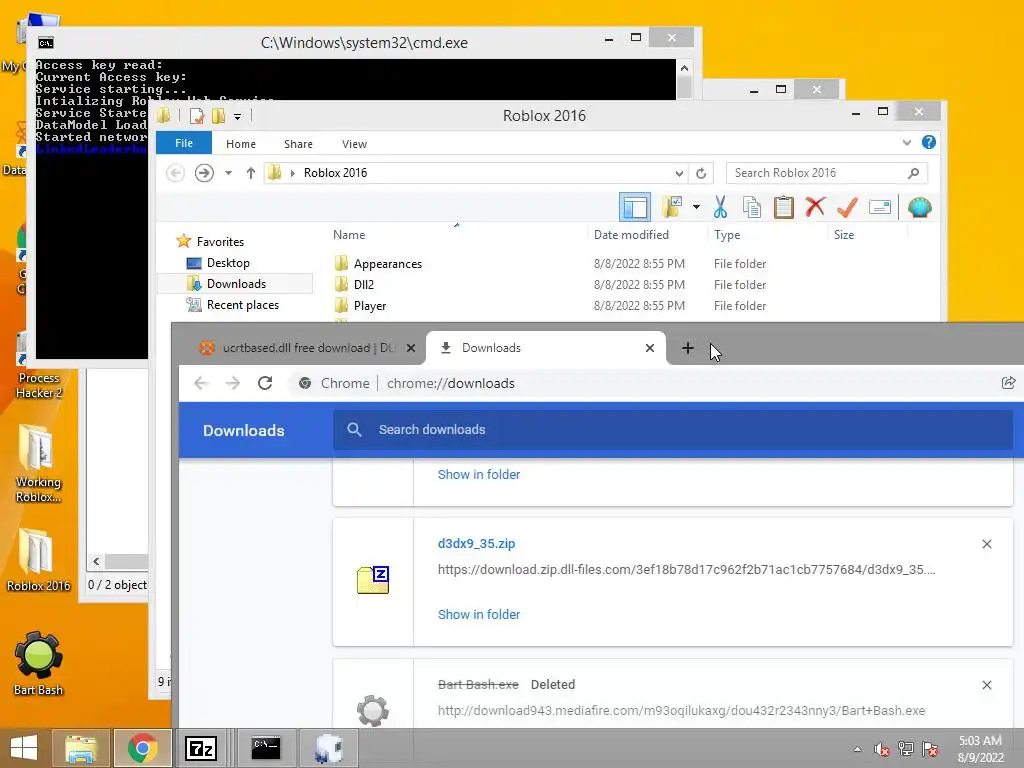Remove Bart Bash.exe from downloads list
This screenshot has height=768, width=1024.
[987, 685]
